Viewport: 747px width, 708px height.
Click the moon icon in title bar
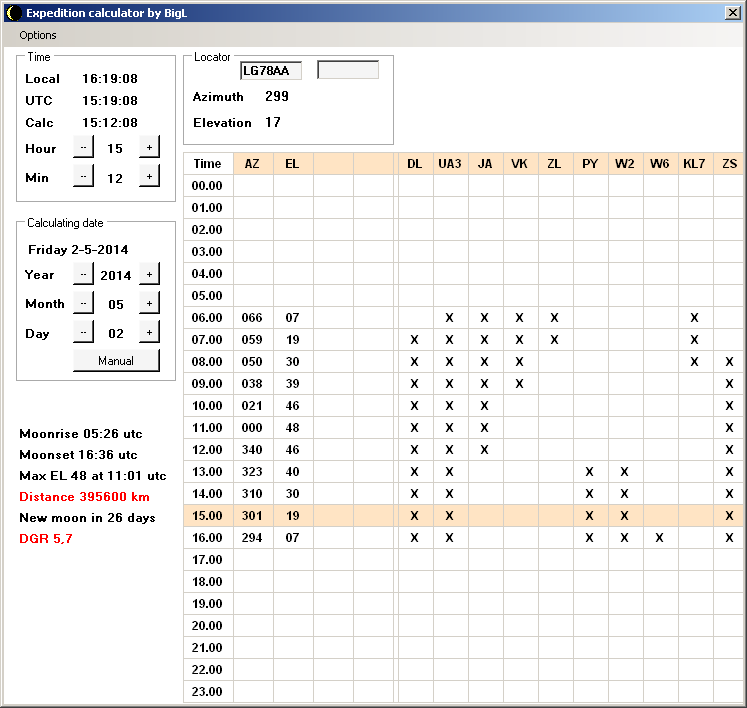click(13, 13)
